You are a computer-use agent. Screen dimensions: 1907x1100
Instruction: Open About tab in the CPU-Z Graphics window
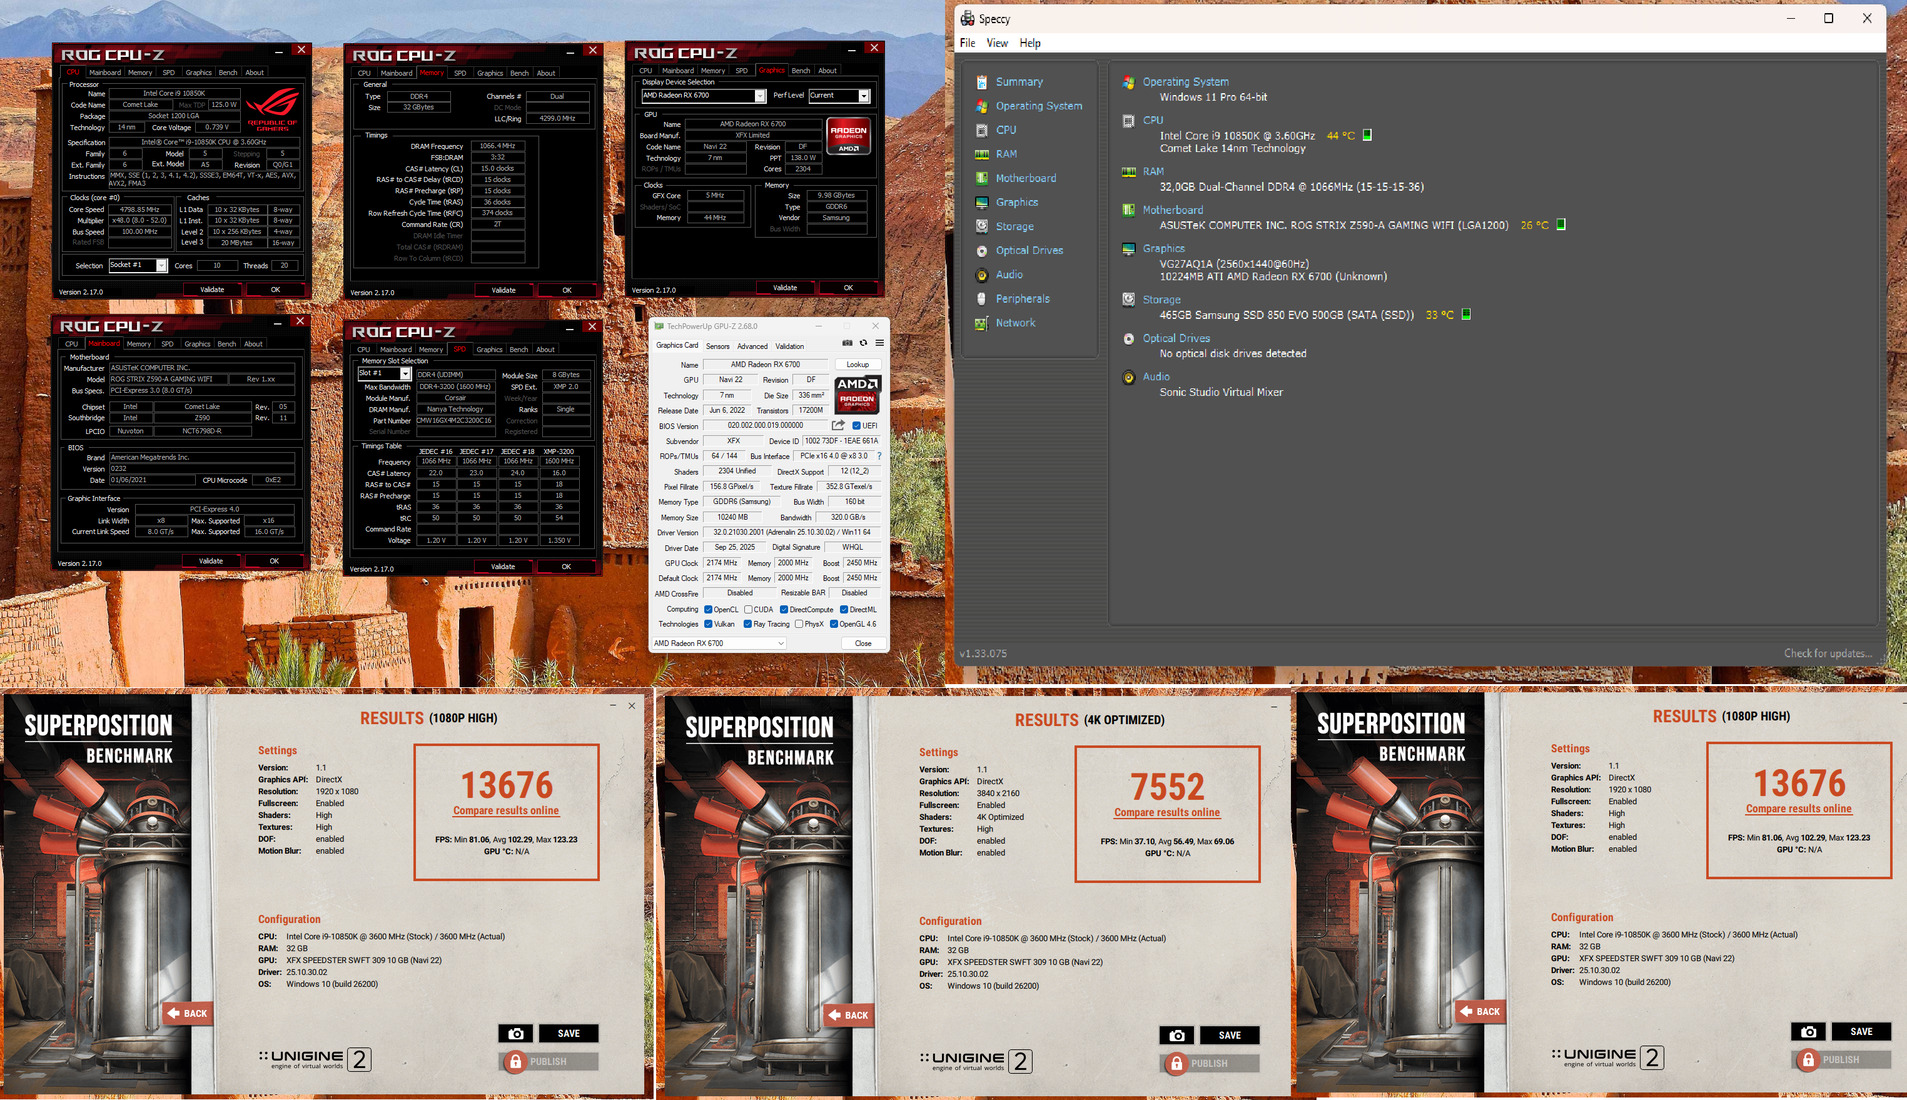827,71
